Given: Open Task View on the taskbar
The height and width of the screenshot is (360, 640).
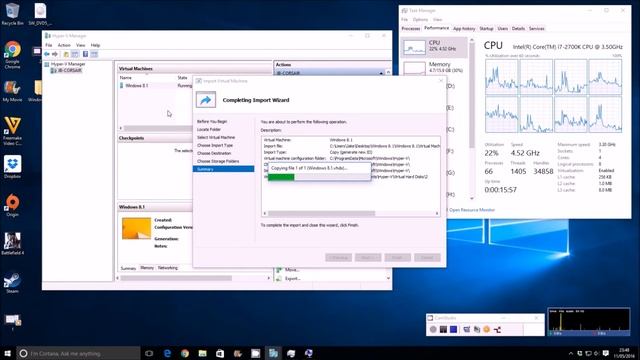Looking at the screenshot, I should point(149,353).
